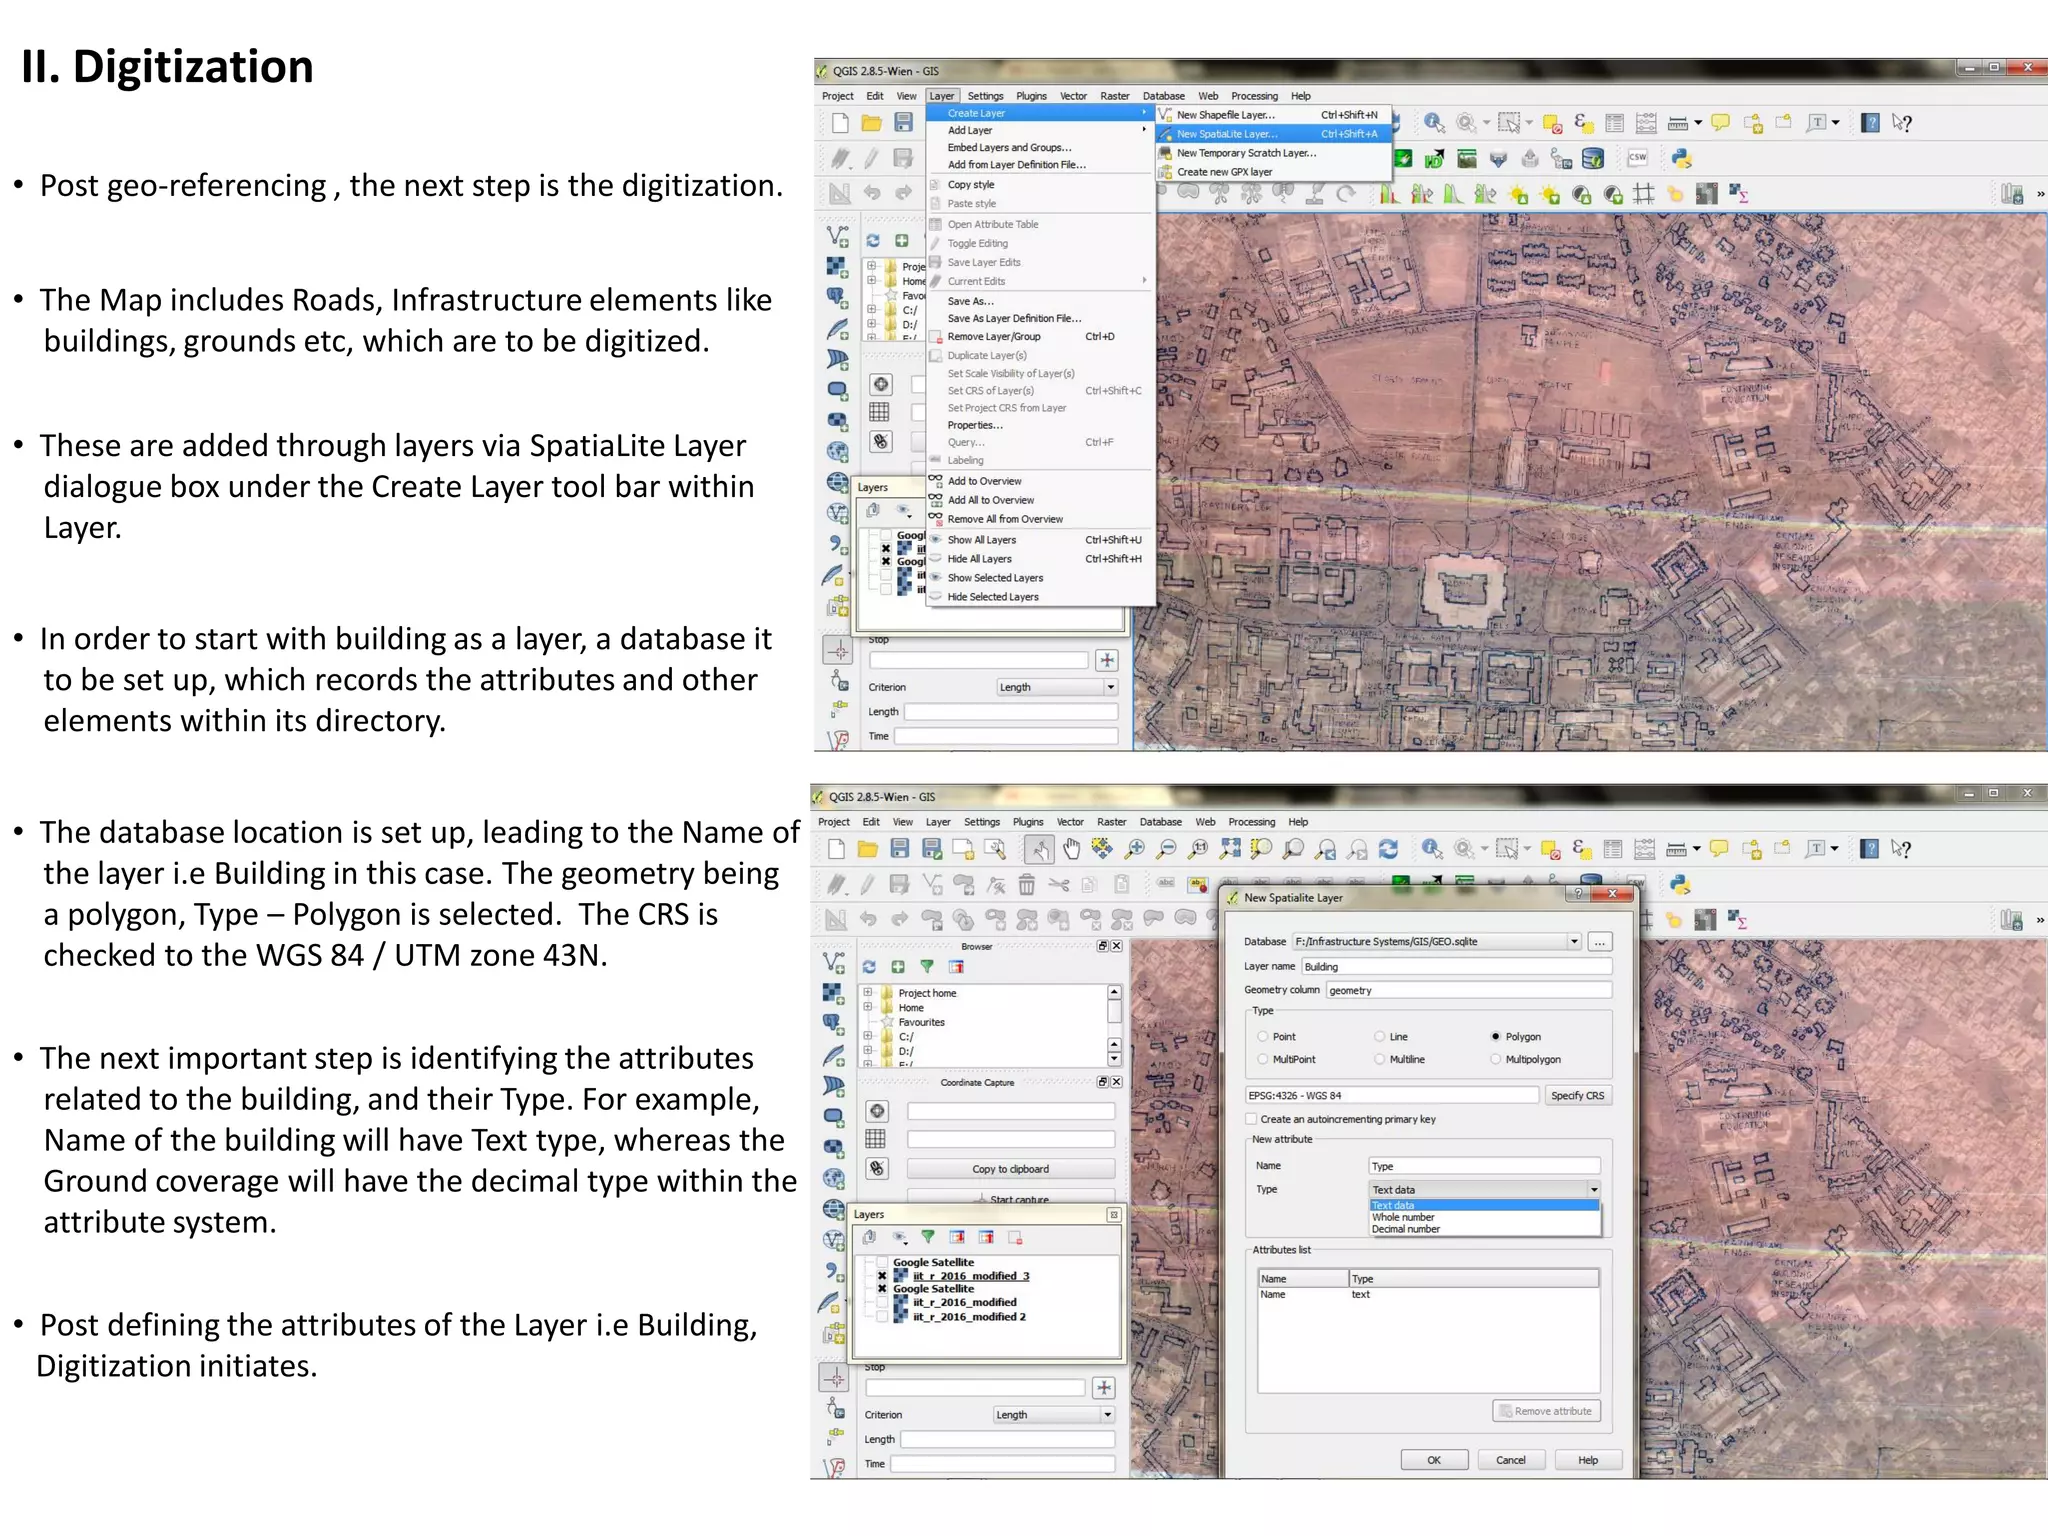Click Zoom Full extent icon in lower QGIS
Screen dimensions: 2048x1536
tap(1230, 849)
